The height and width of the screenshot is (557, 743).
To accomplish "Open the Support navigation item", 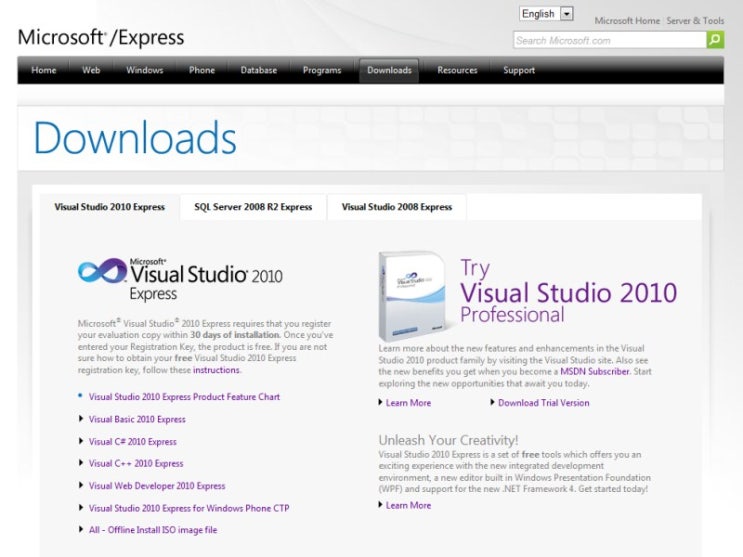I will 519,70.
